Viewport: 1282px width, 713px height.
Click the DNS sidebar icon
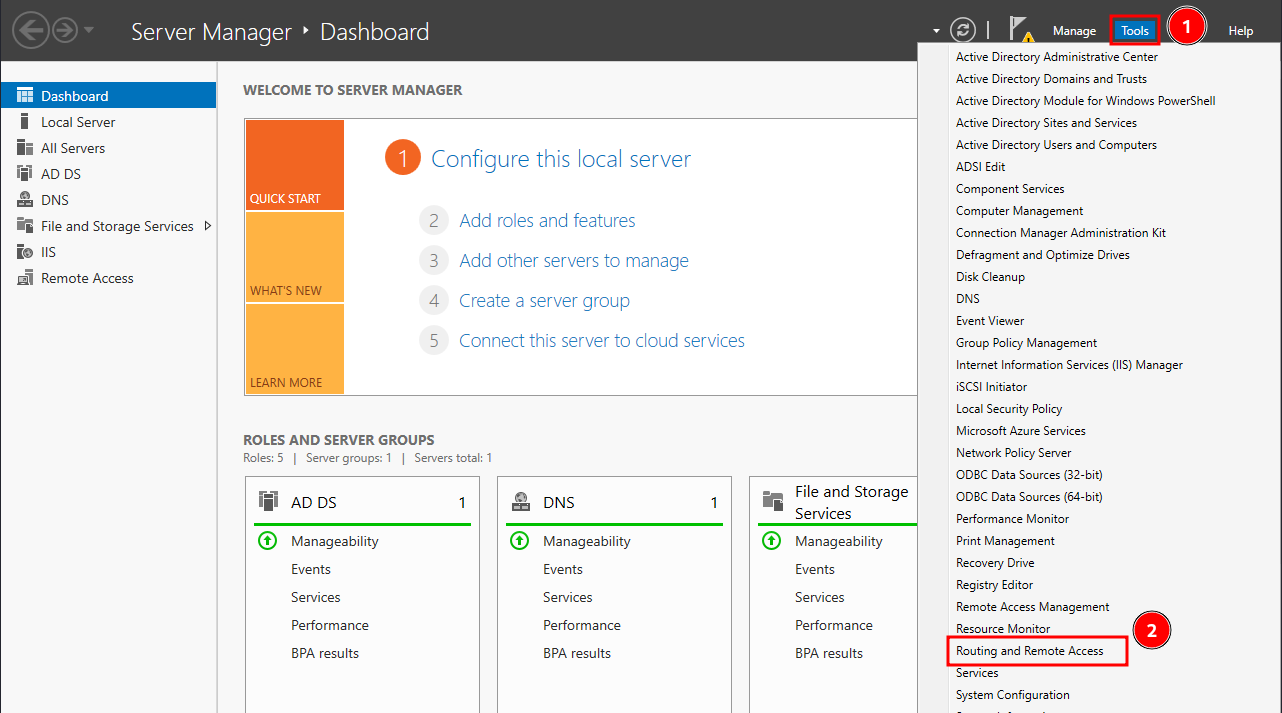(25, 200)
